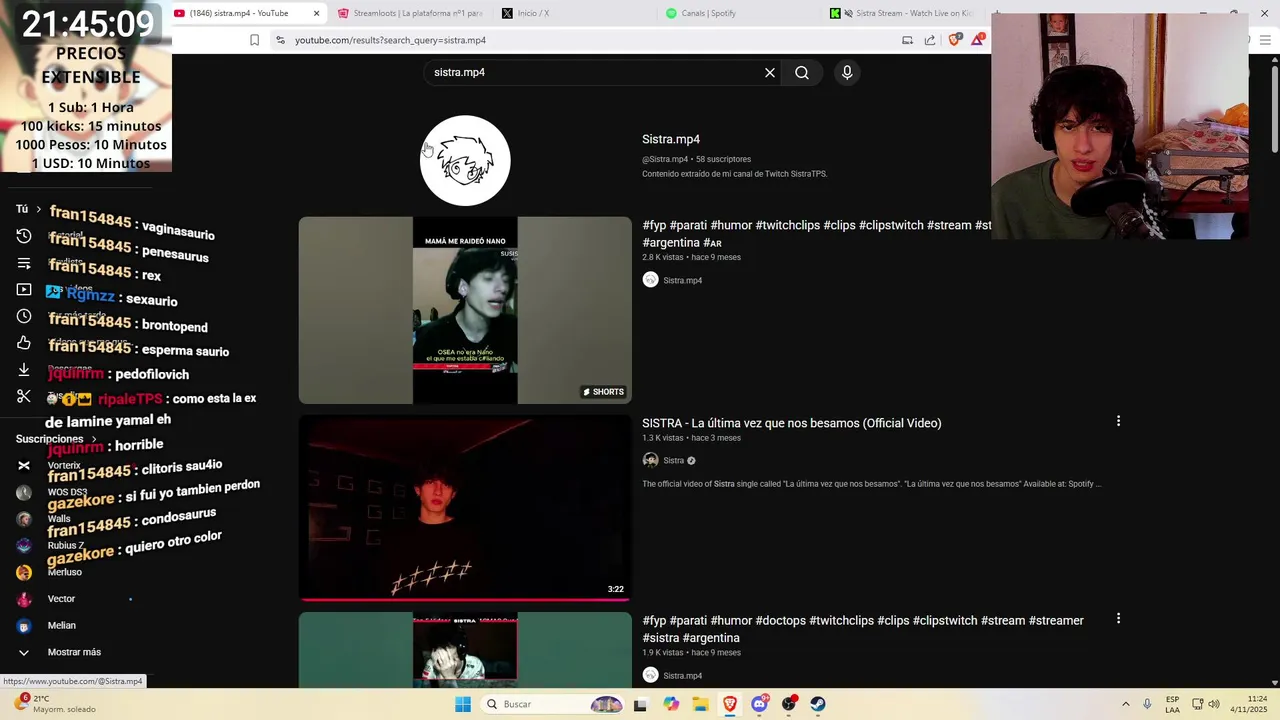Open Rubius Z subscription in sidebar
Viewport: 1280px width, 720px height.
coord(66,545)
